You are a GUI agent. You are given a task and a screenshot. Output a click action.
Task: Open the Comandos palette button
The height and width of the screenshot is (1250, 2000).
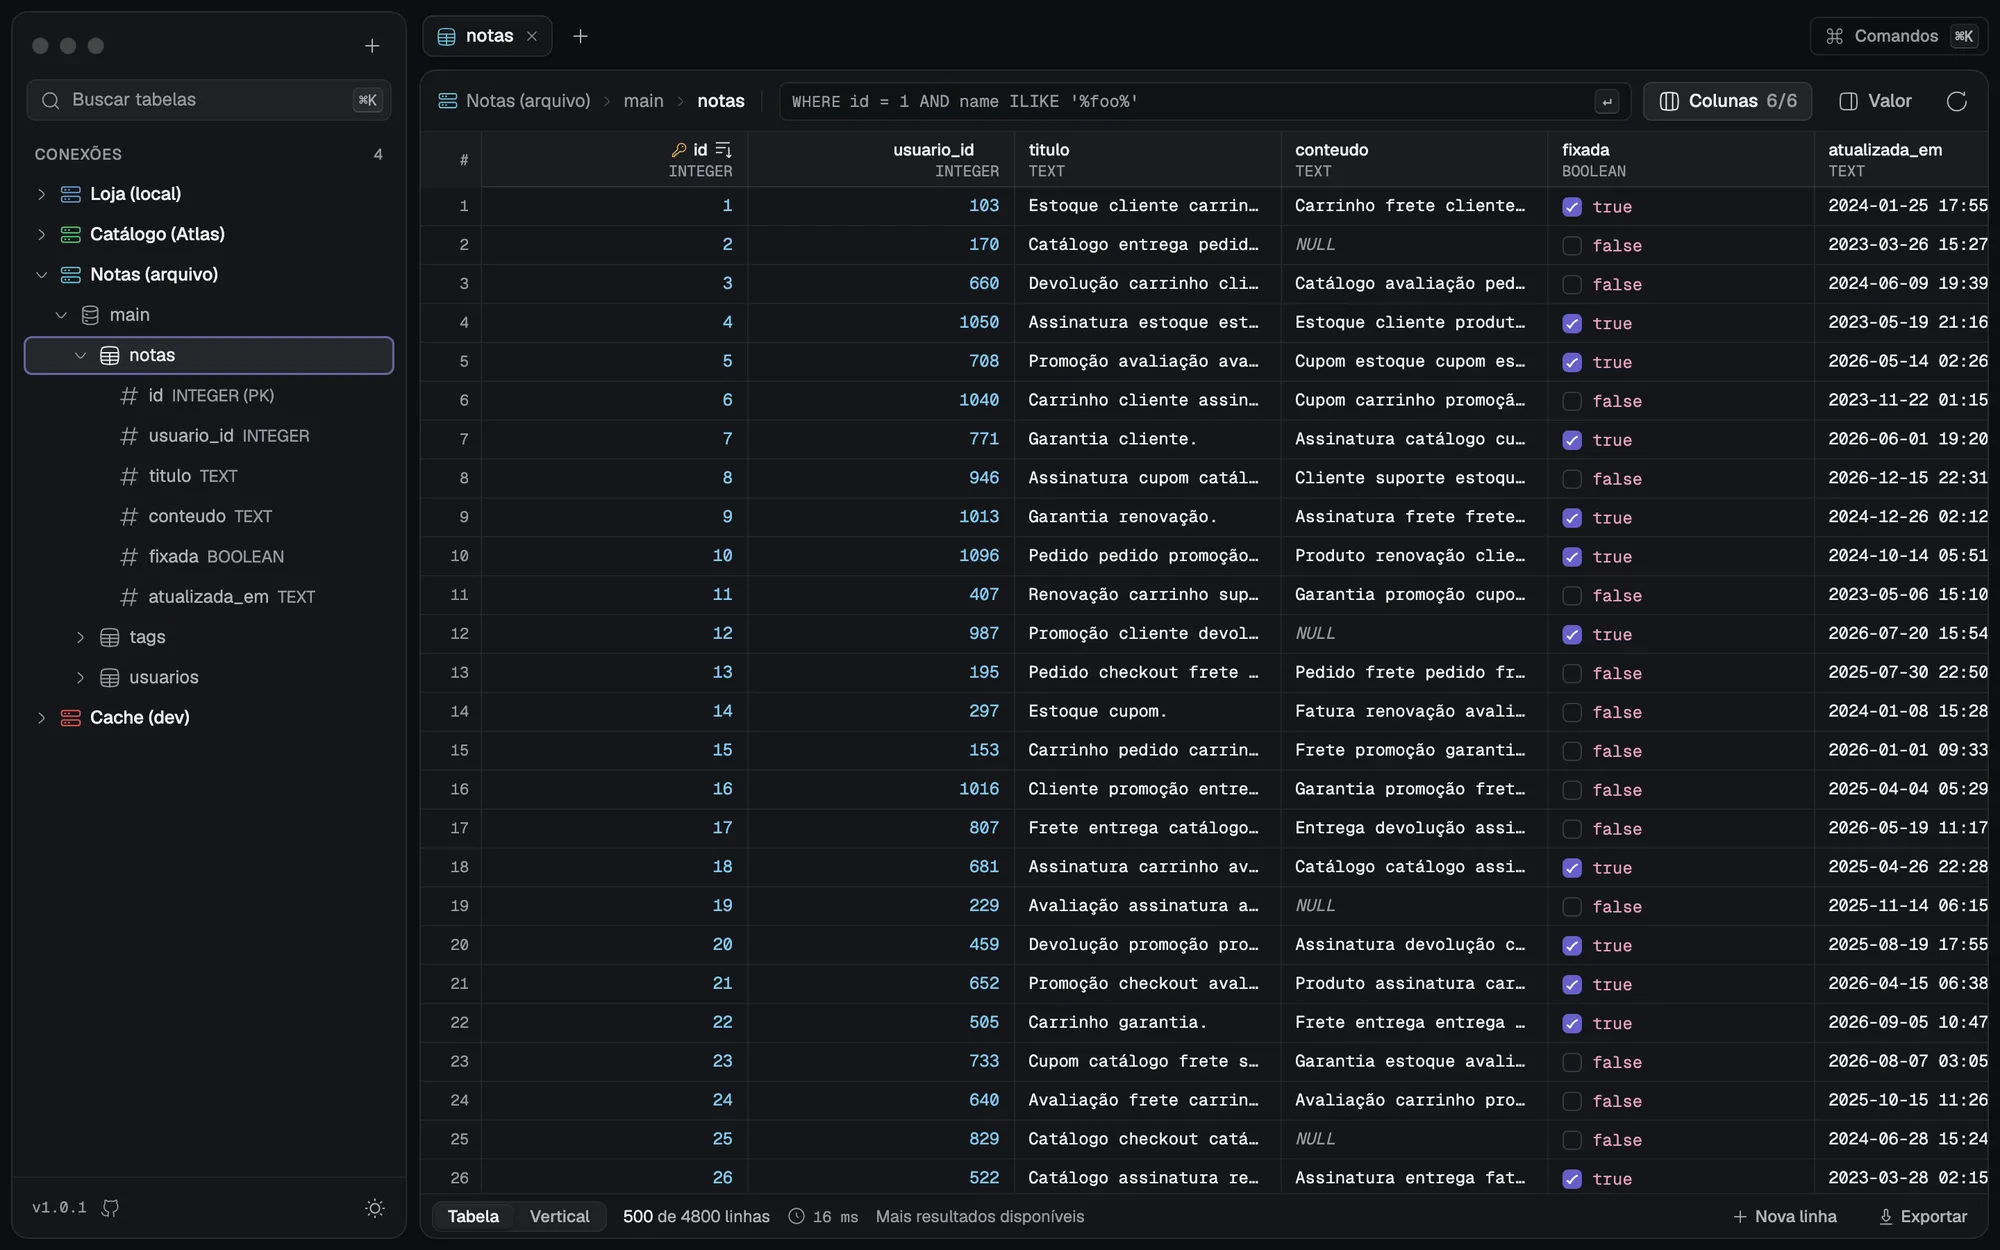click(1897, 36)
